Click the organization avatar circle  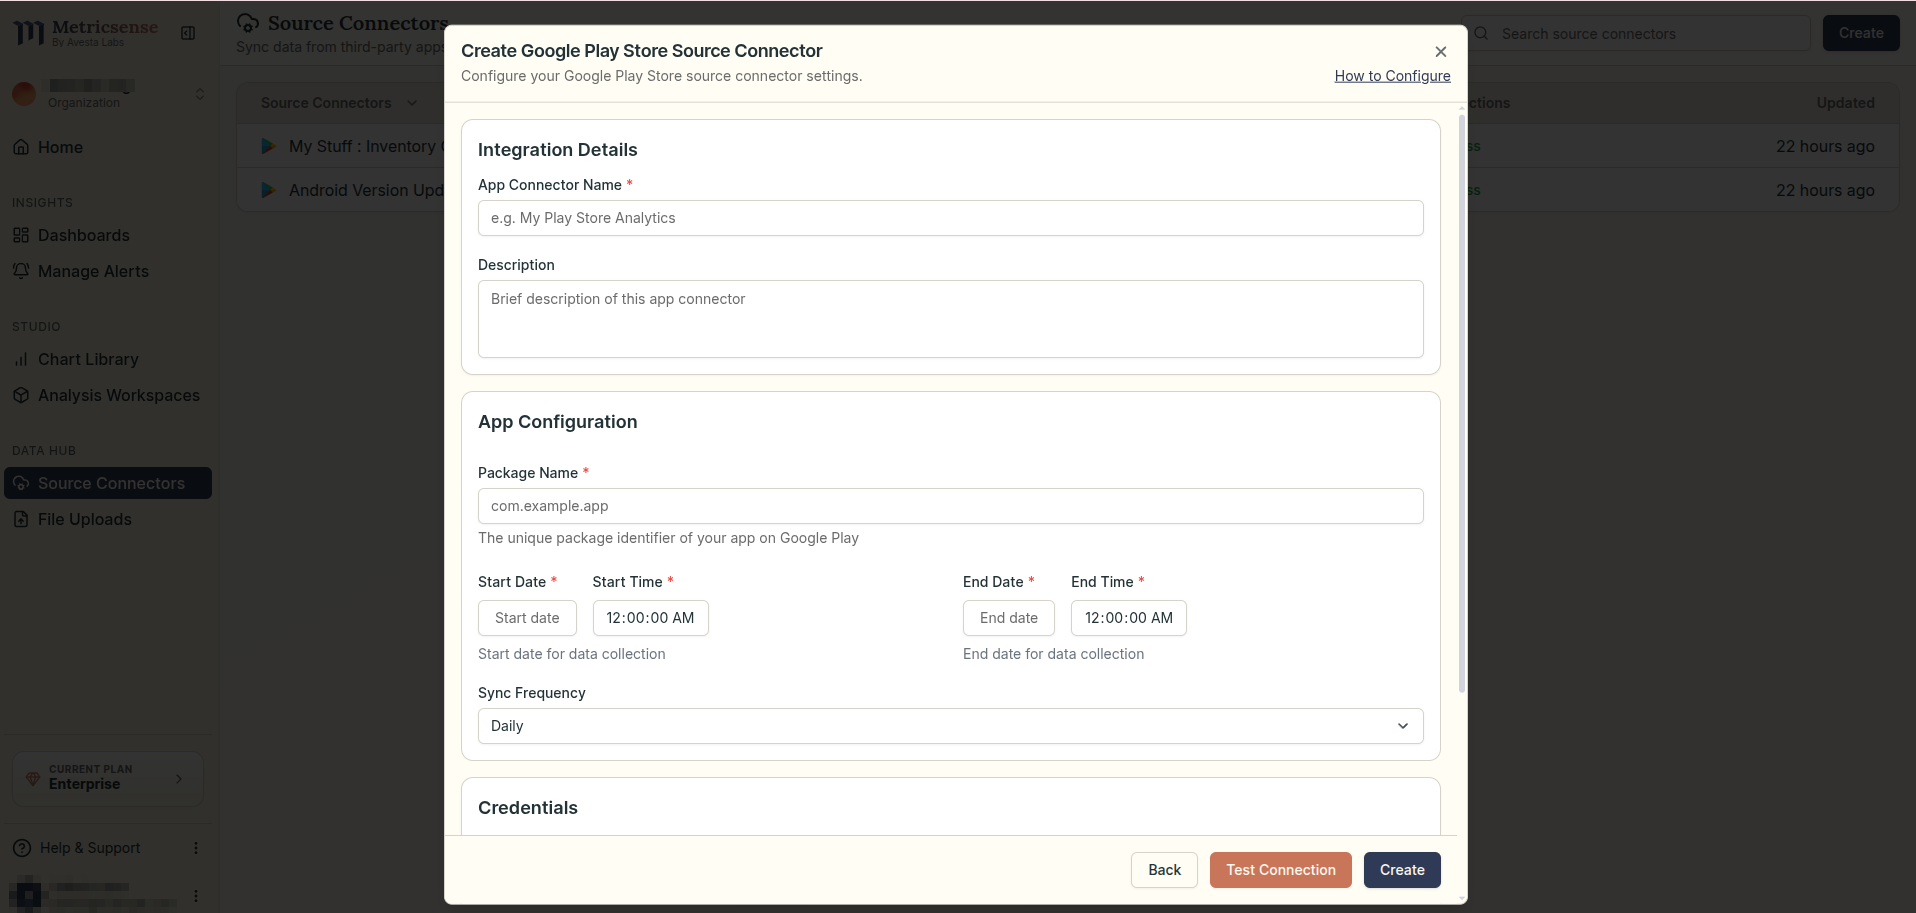[x=24, y=94]
